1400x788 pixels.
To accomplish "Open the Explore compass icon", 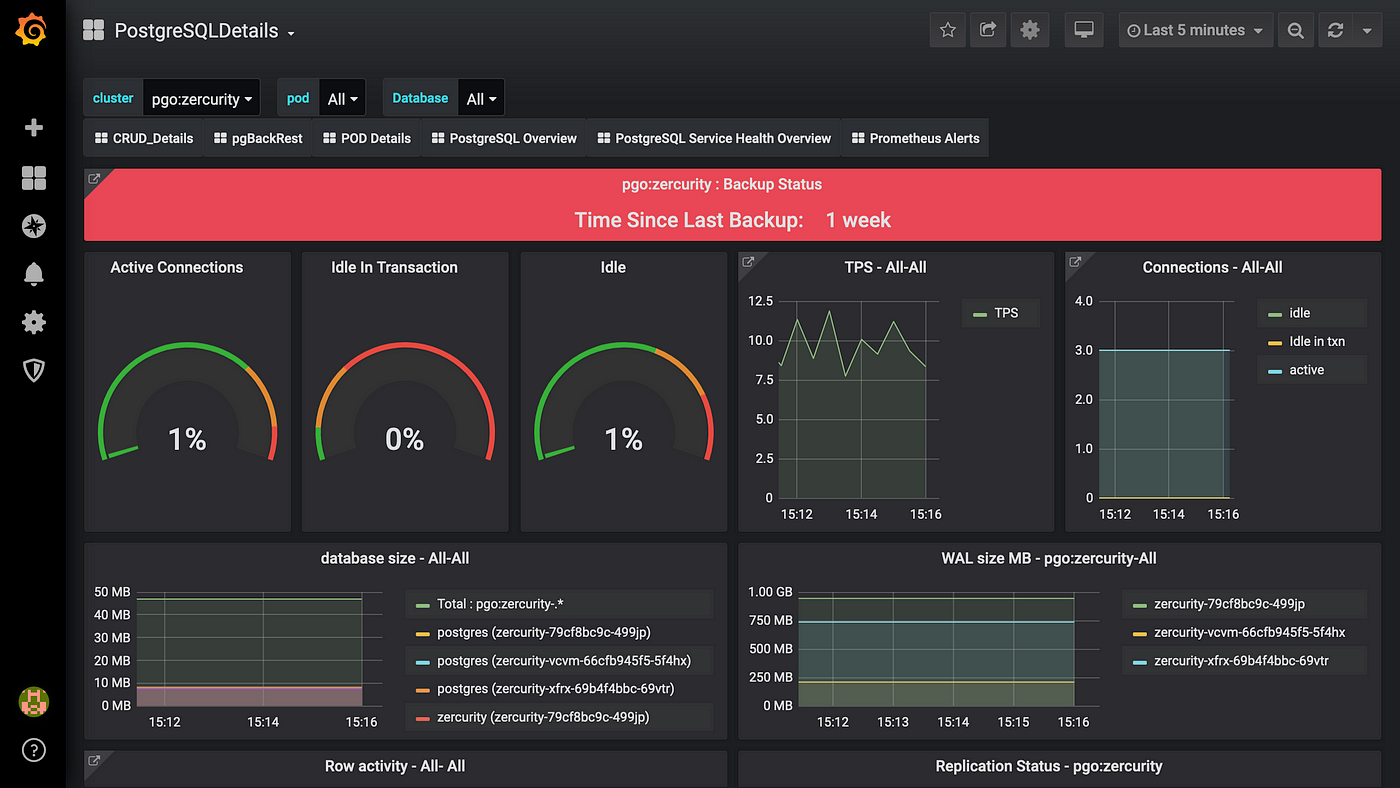I will 33,226.
